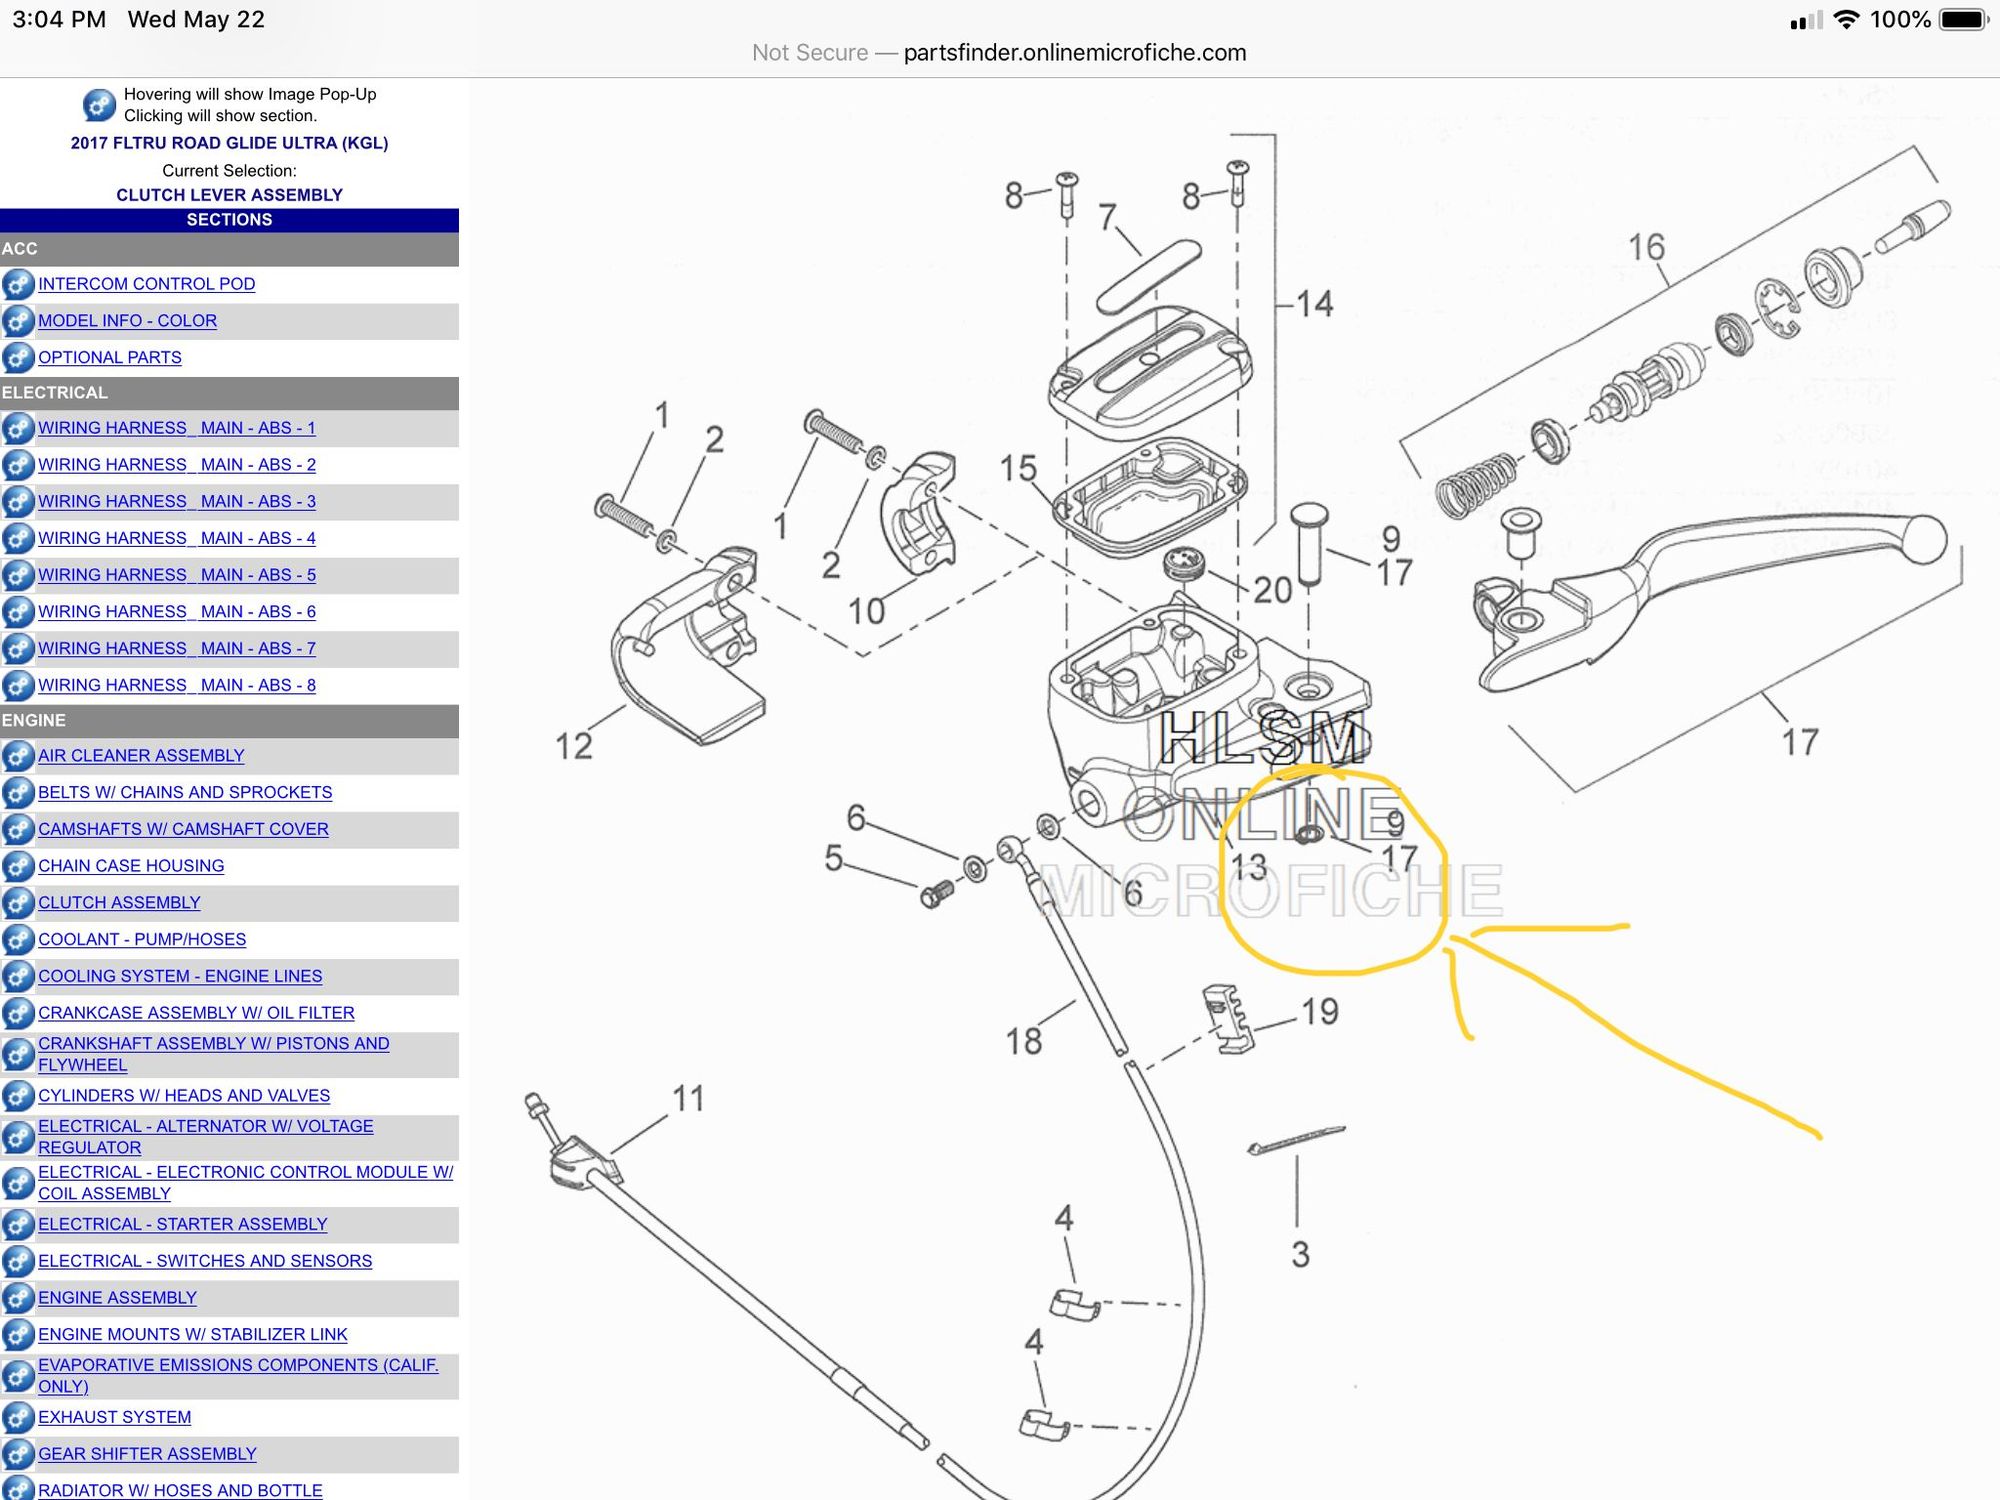The image size is (2000, 1500).
Task: Open CAMSHAFTS W/ CAMSHAFT COVER link
Action: [183, 830]
